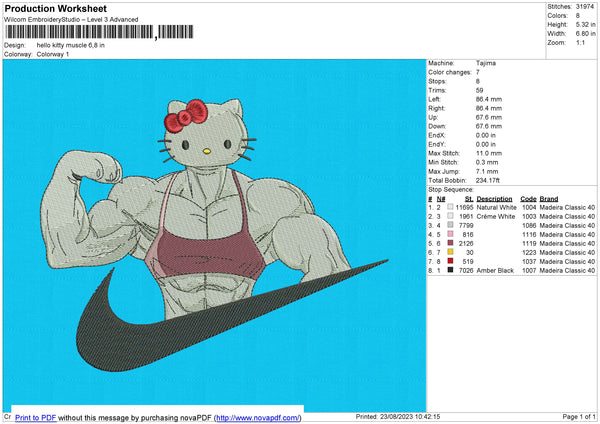Screen dimensions: 600x424
Task: Click the stitch count '11695' cell
Action: (x=465, y=207)
